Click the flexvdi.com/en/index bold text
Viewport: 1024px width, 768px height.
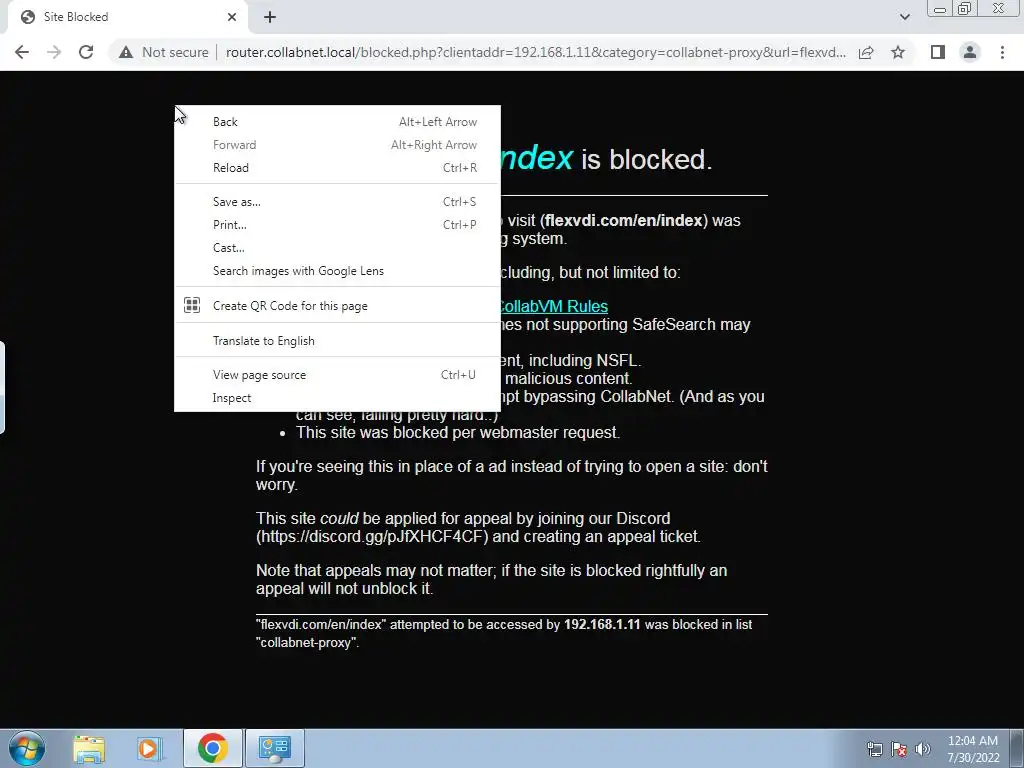624,221
